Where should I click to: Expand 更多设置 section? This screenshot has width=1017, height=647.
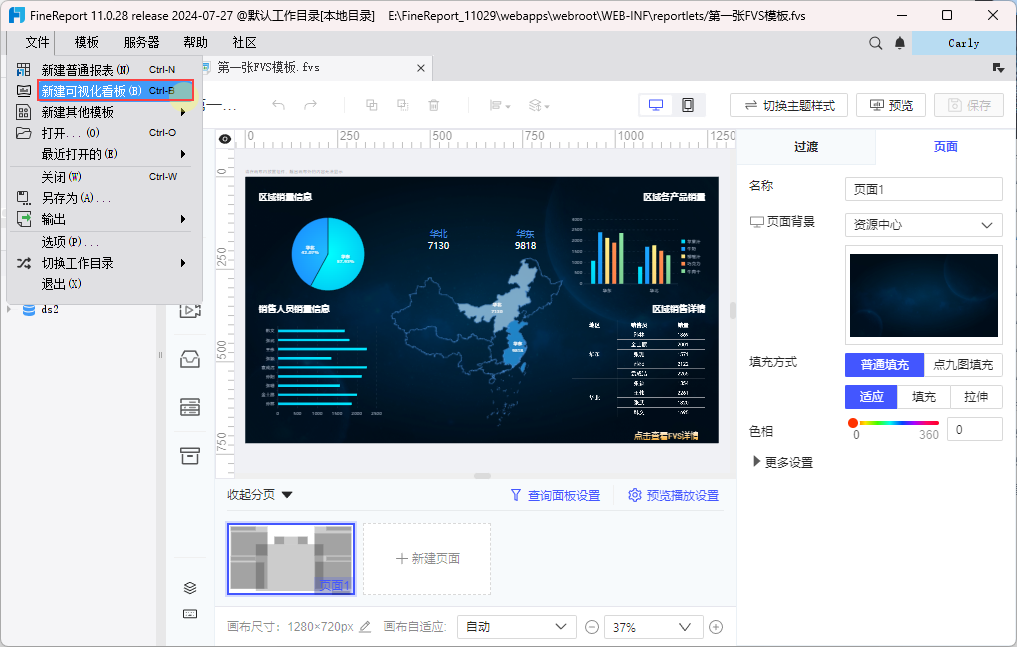point(783,462)
